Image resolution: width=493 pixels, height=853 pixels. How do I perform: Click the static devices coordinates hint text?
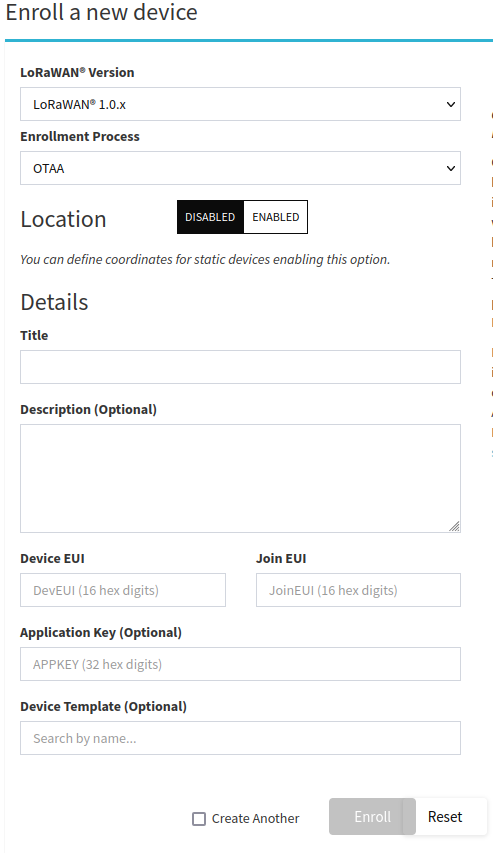click(205, 259)
